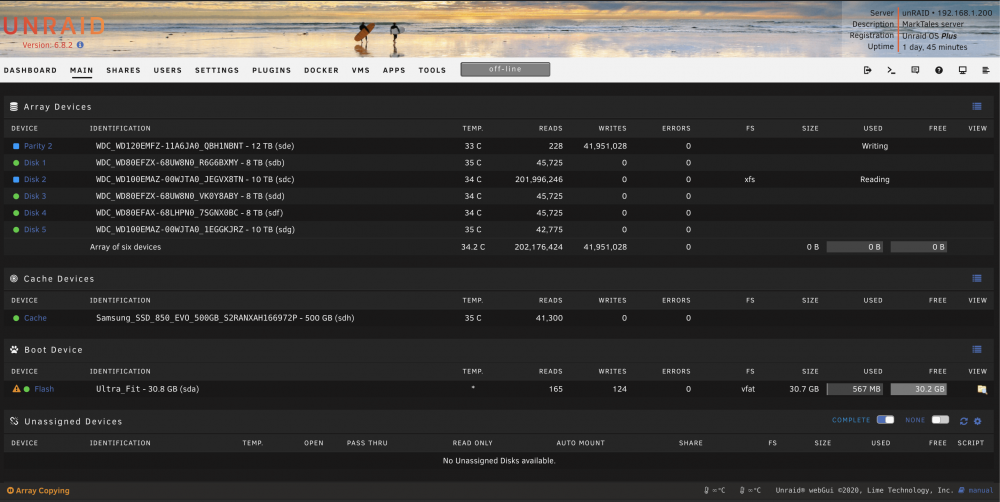Toggle list view icon in Boot Device header
The width and height of the screenshot is (1000, 502).
tap(976, 350)
